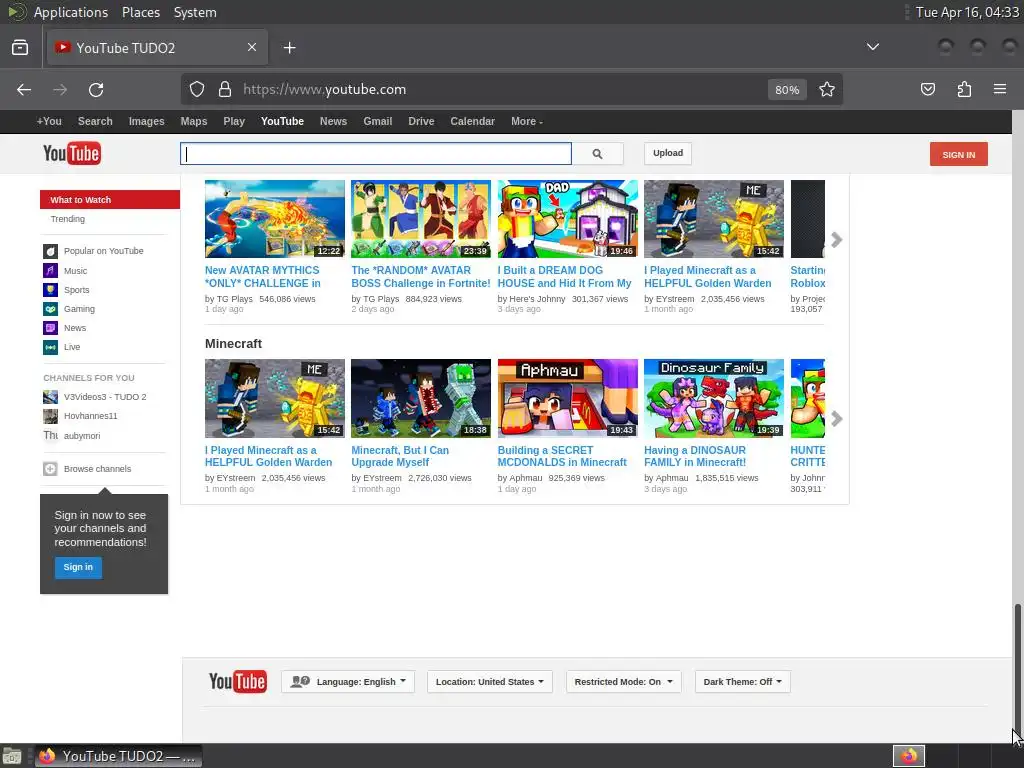
Task: Click next arrow on first video row
Action: click(x=837, y=240)
